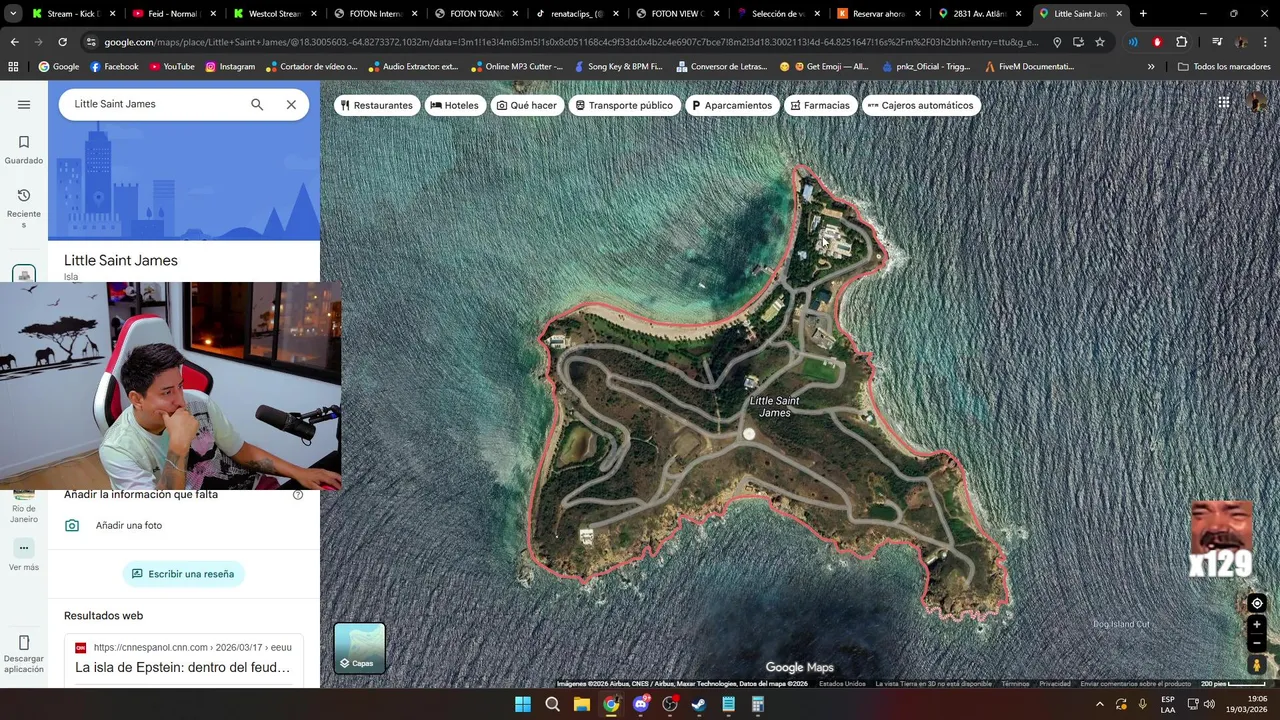Click Descargar aplicación phone icon
Image resolution: width=1280 pixels, height=720 pixels.
(24, 643)
